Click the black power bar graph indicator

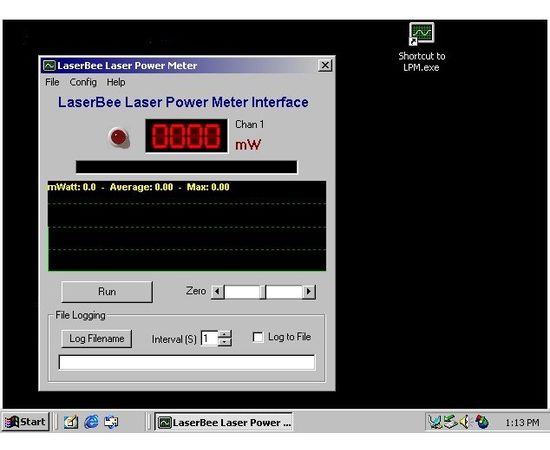pyautogui.click(x=187, y=167)
